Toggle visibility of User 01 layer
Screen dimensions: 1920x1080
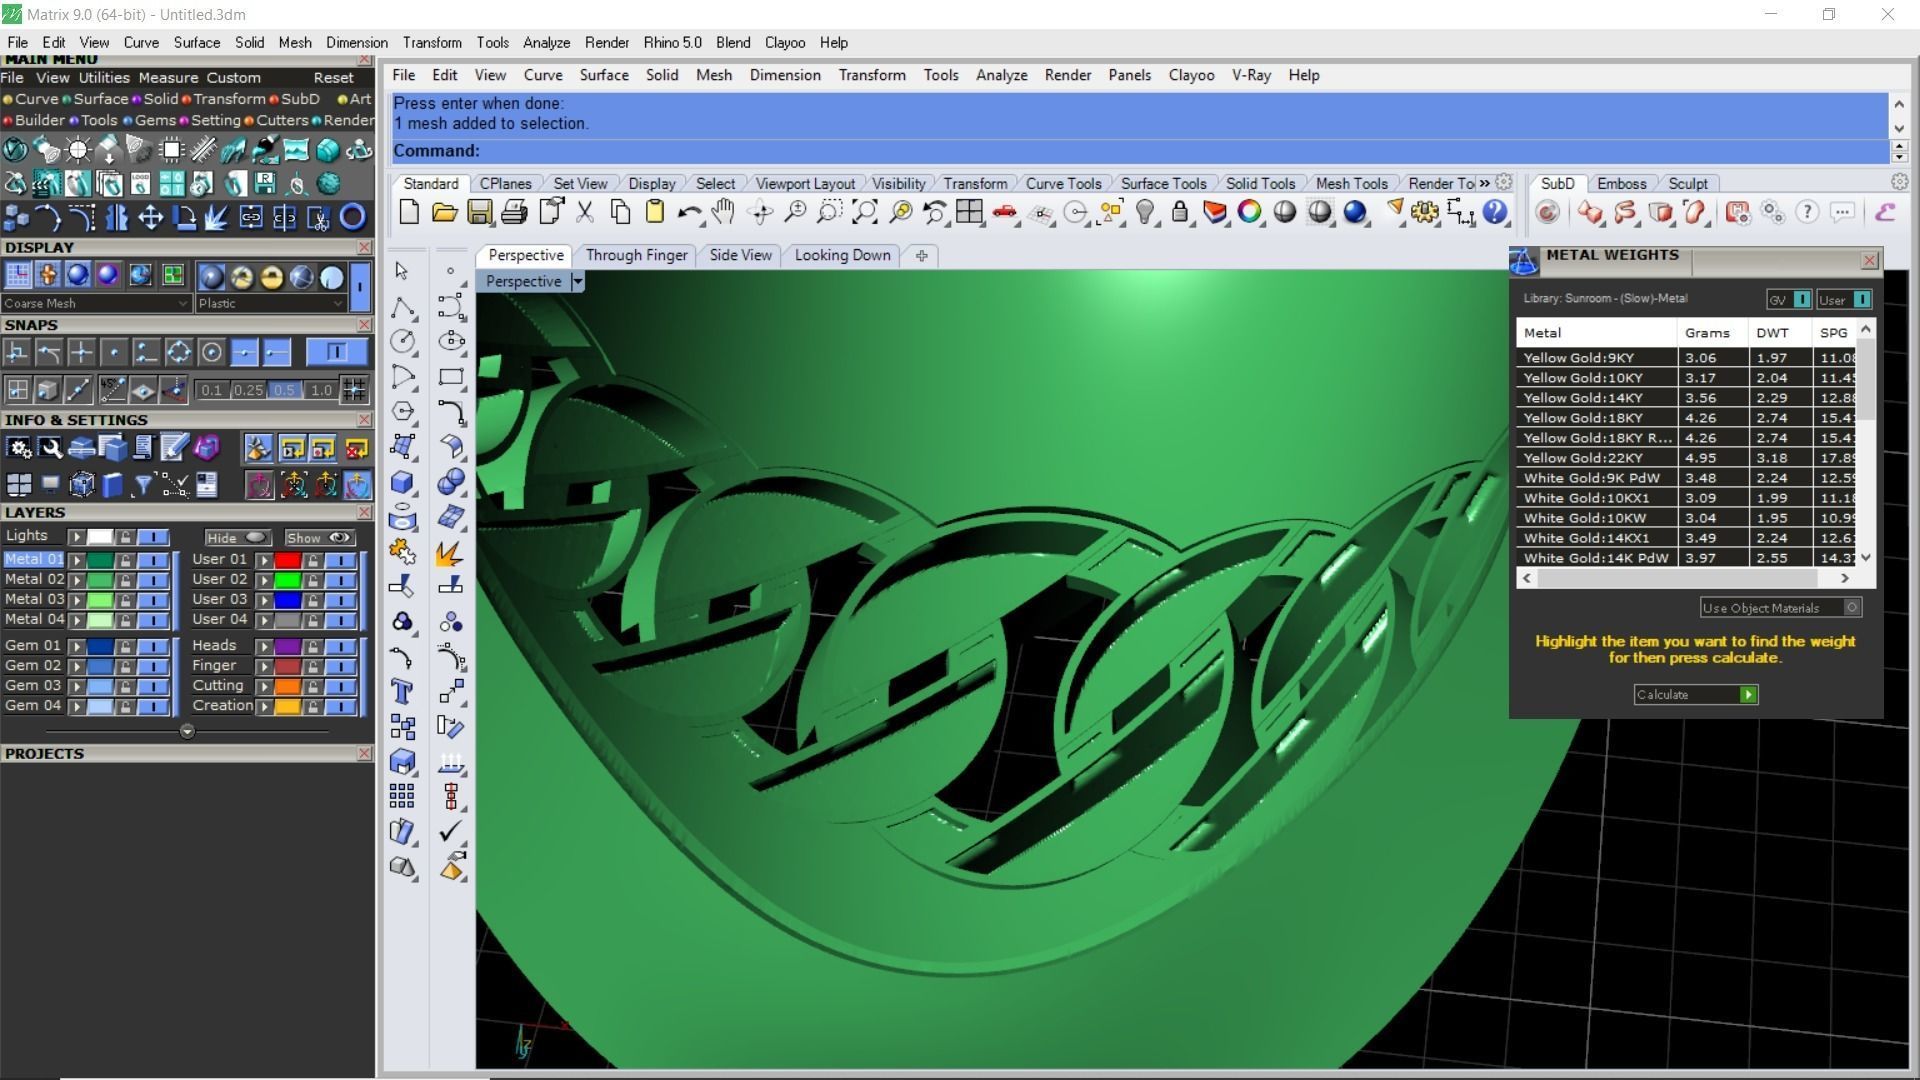click(340, 560)
